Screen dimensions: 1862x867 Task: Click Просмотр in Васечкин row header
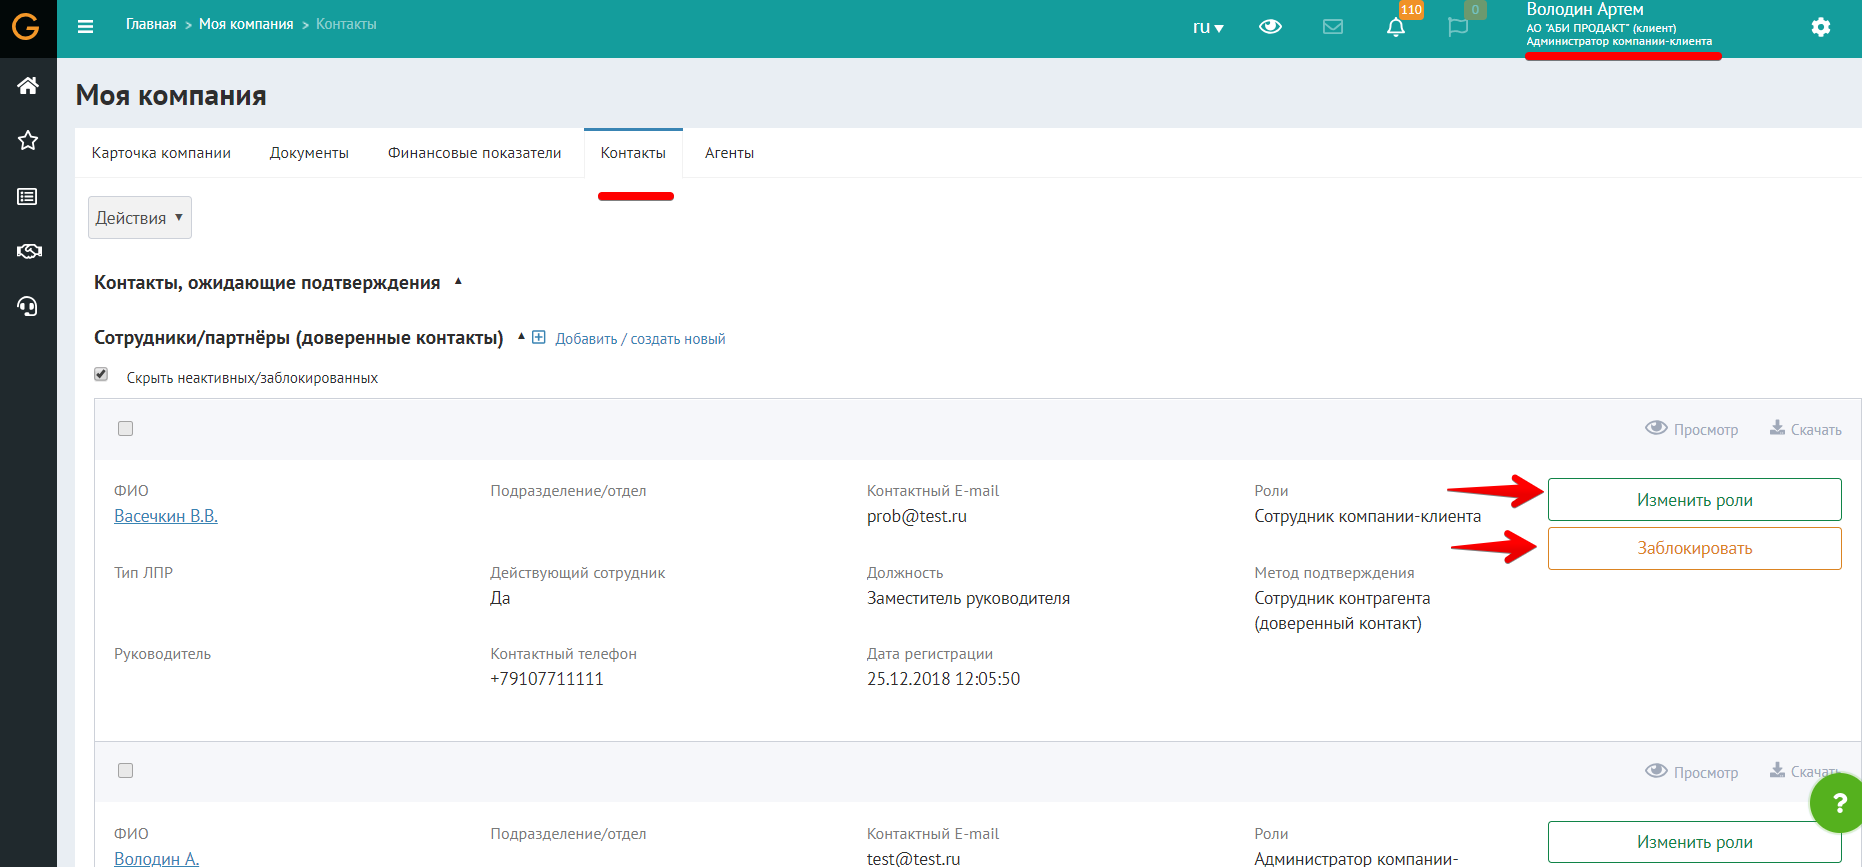tap(1692, 429)
